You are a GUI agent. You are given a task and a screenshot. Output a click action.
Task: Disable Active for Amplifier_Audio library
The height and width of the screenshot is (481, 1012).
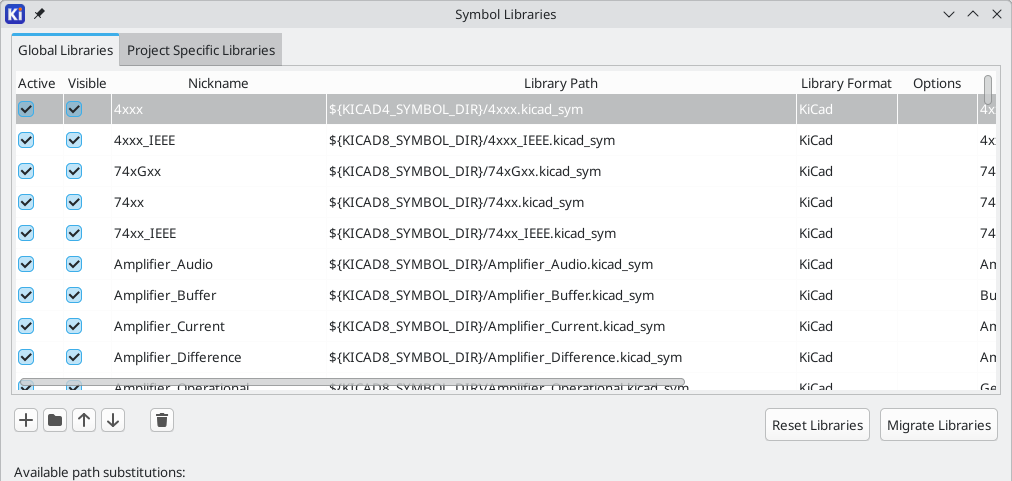tap(26, 264)
